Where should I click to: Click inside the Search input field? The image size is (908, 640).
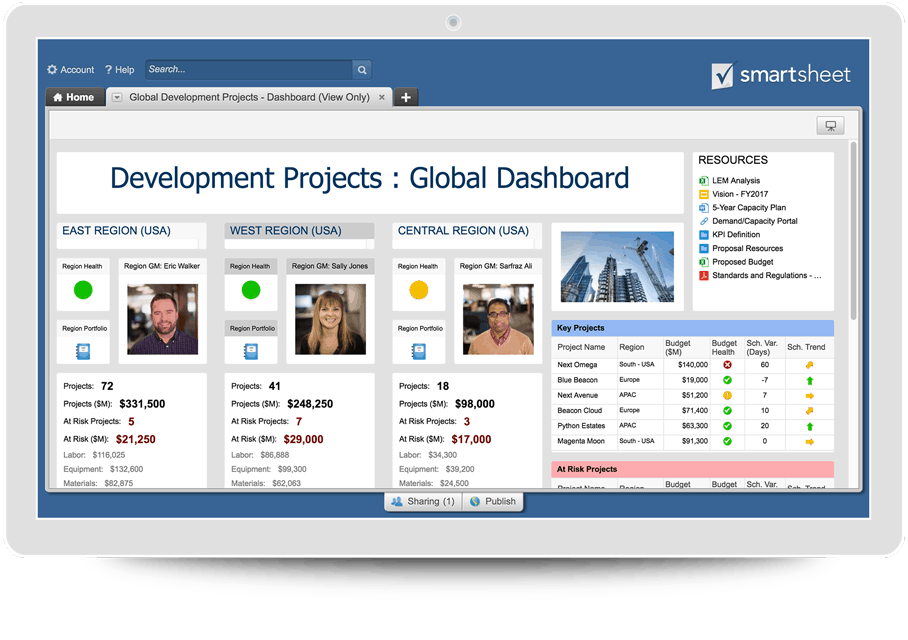coord(248,70)
